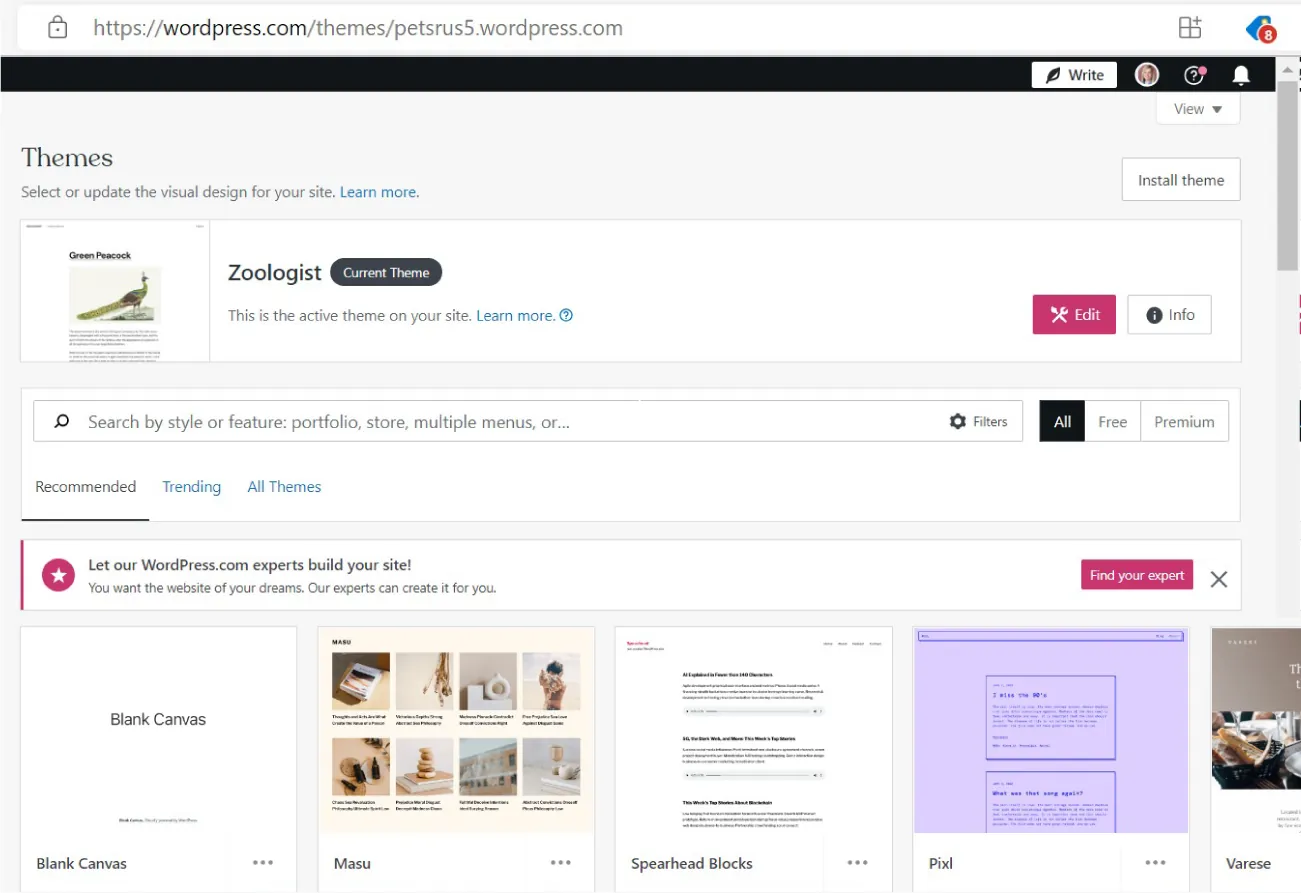Select the All themes filter

coord(1062,421)
